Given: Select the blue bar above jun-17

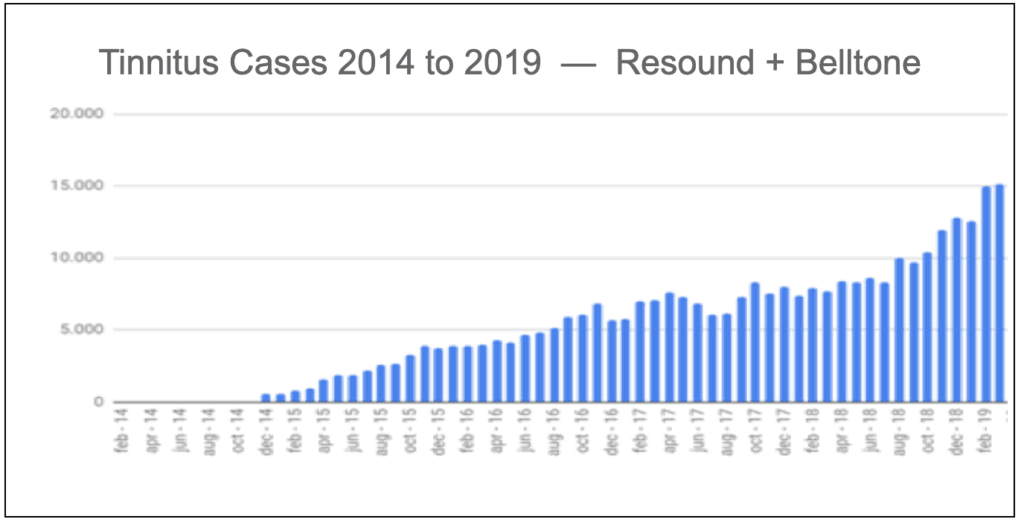Looking at the screenshot, I should coord(697,353).
